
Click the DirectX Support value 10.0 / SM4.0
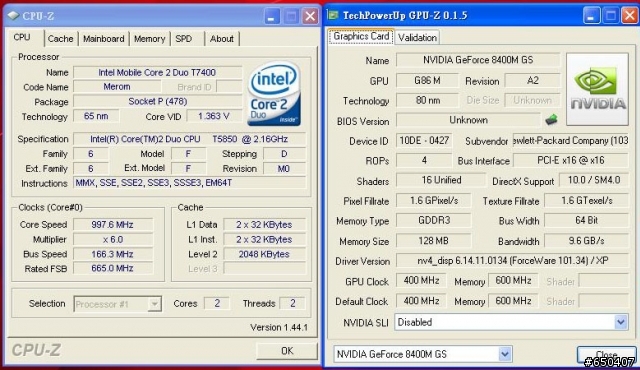pos(593,180)
